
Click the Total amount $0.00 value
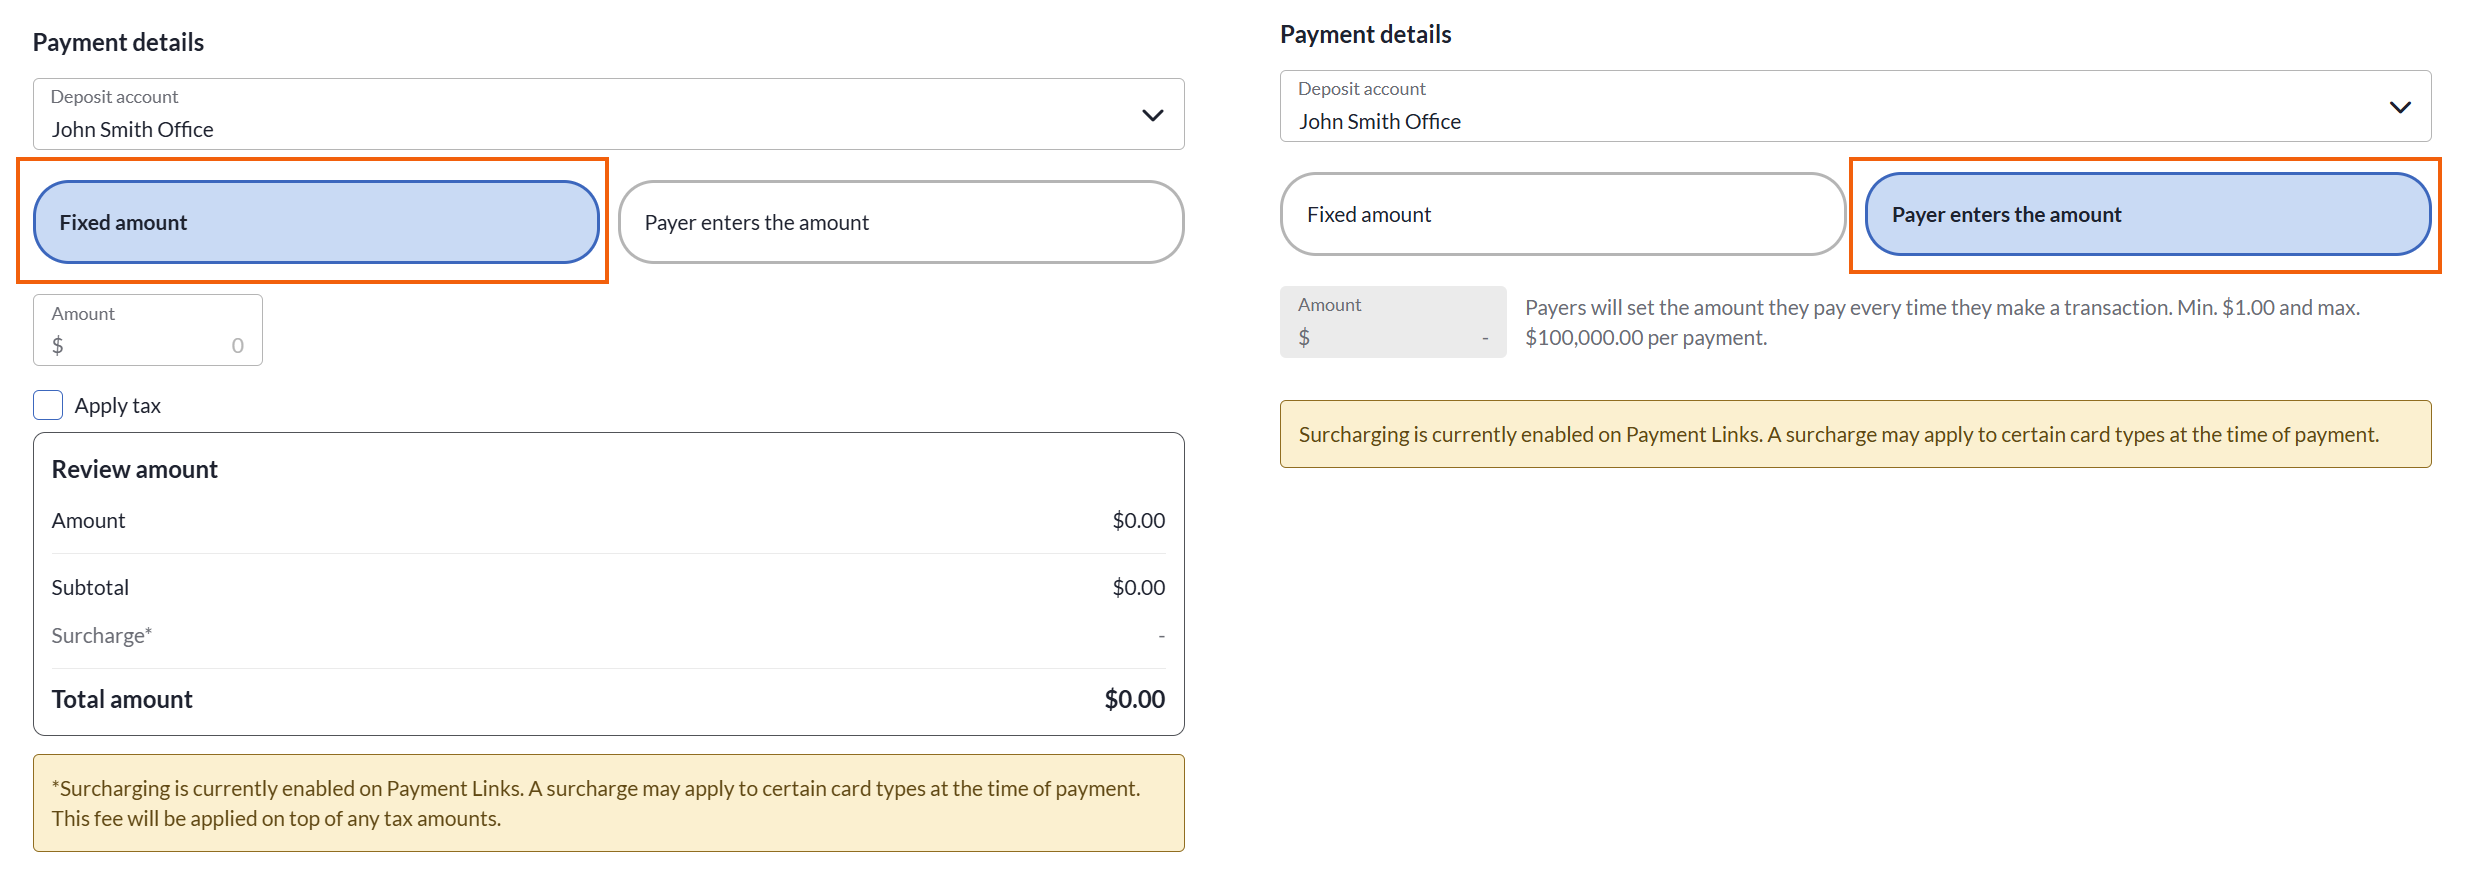click(1134, 699)
